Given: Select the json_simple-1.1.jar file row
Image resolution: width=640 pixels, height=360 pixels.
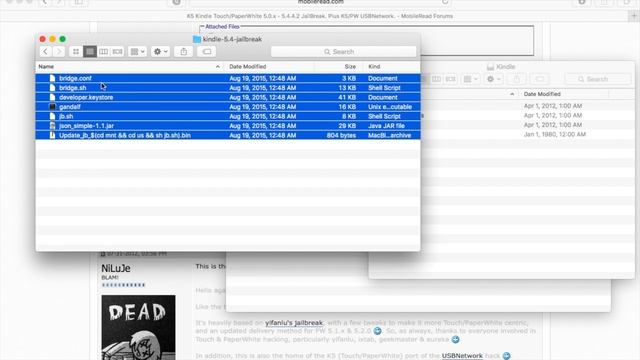Looking at the screenshot, I should (x=228, y=126).
